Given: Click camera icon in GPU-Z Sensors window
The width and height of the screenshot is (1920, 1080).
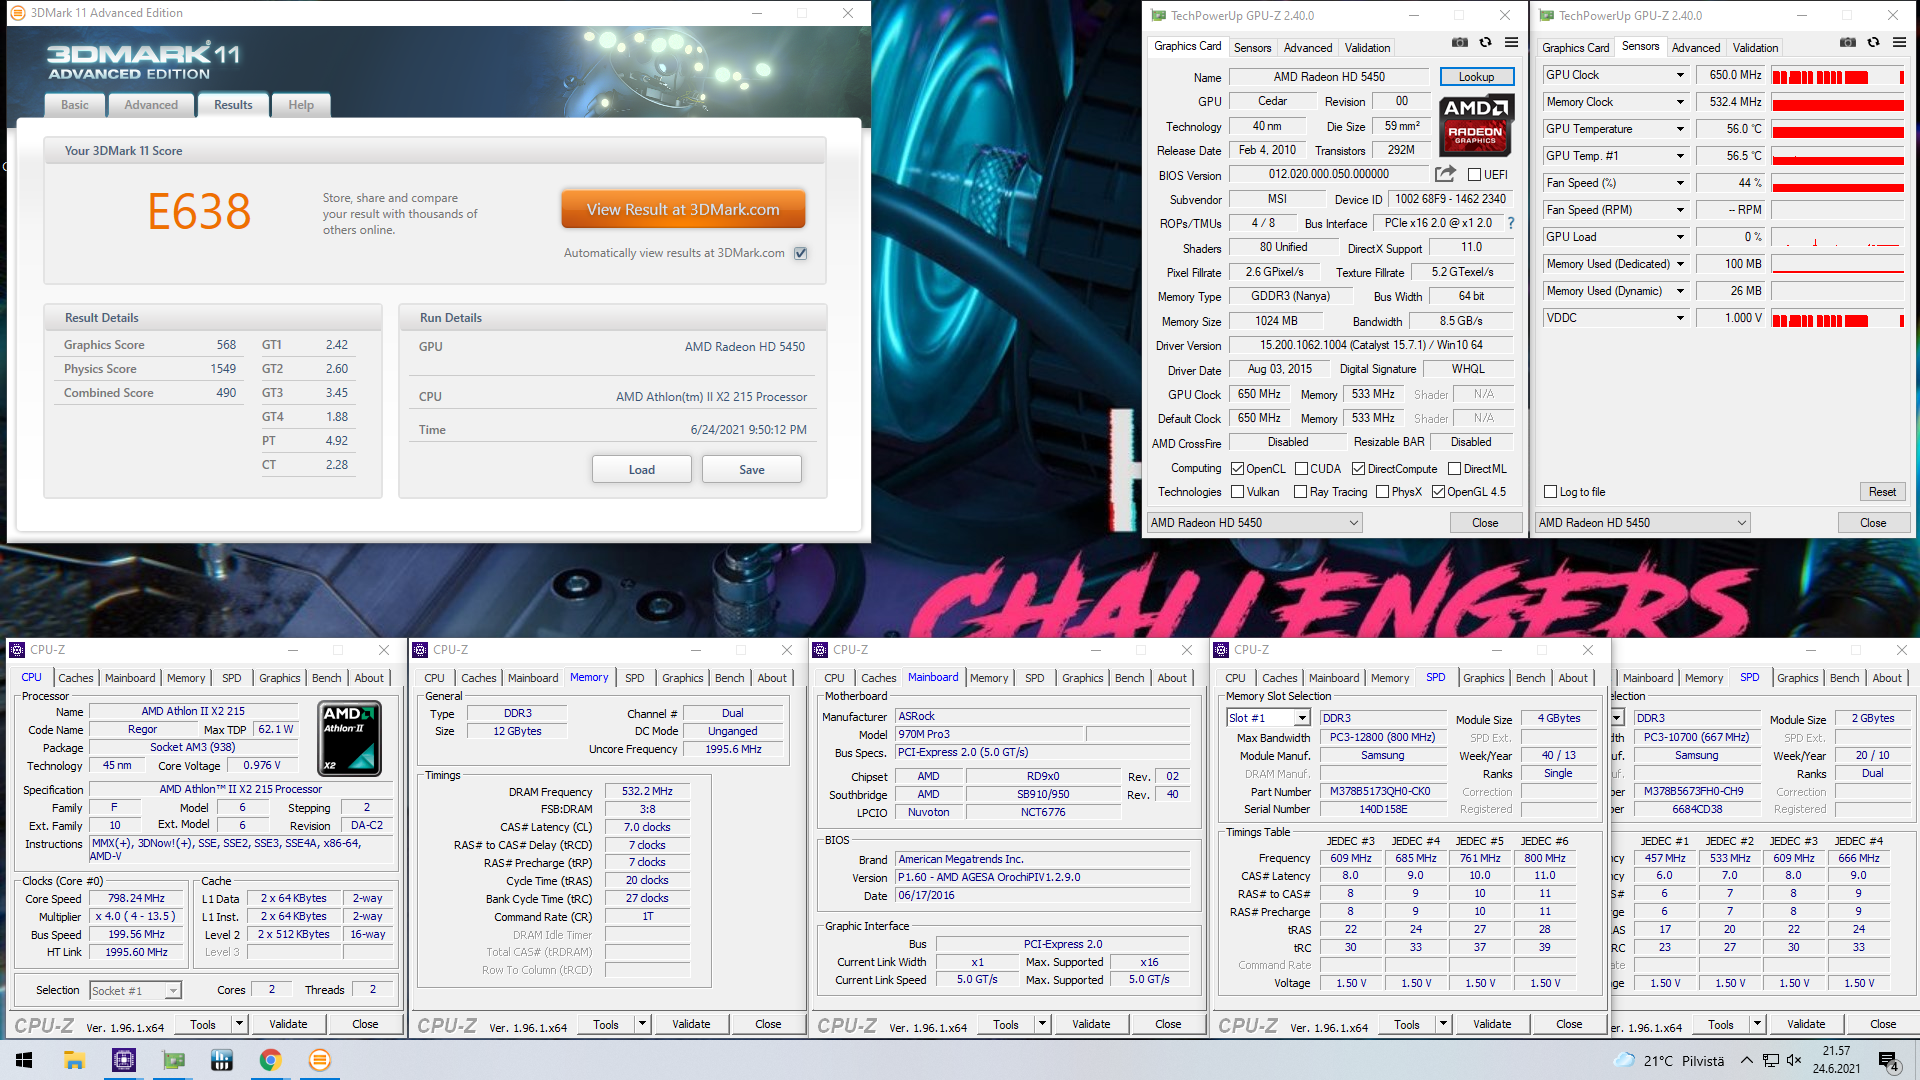Looking at the screenshot, I should click(1848, 43).
